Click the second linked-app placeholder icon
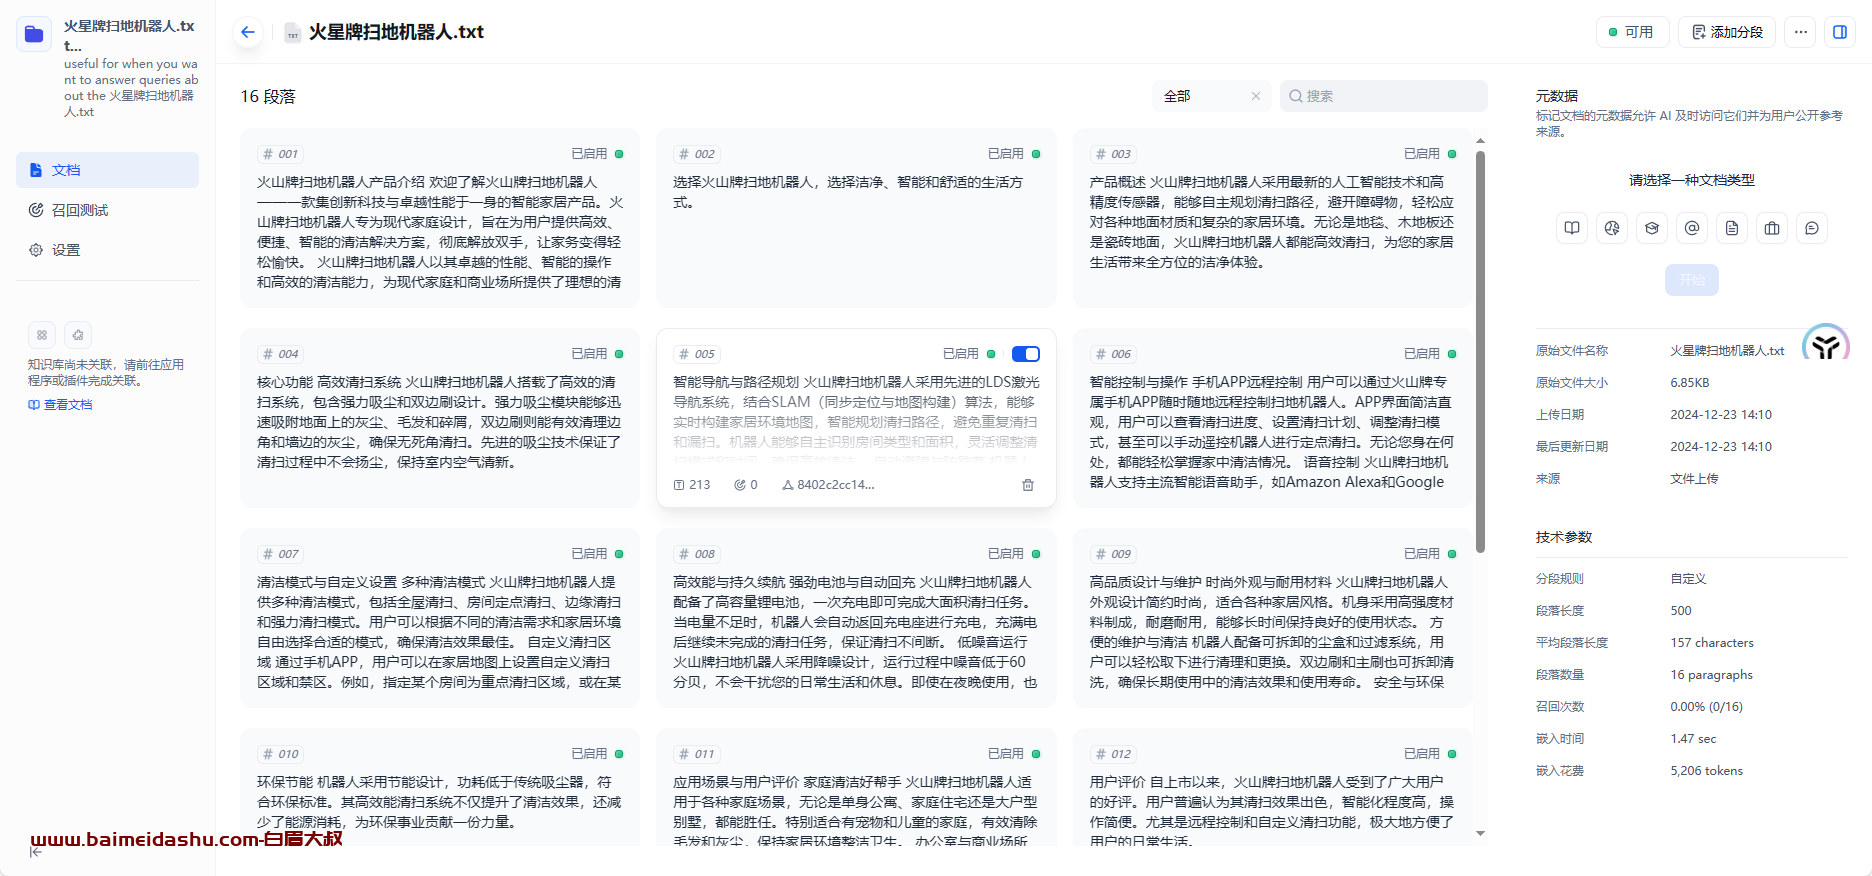This screenshot has width=1872, height=876. (x=78, y=335)
